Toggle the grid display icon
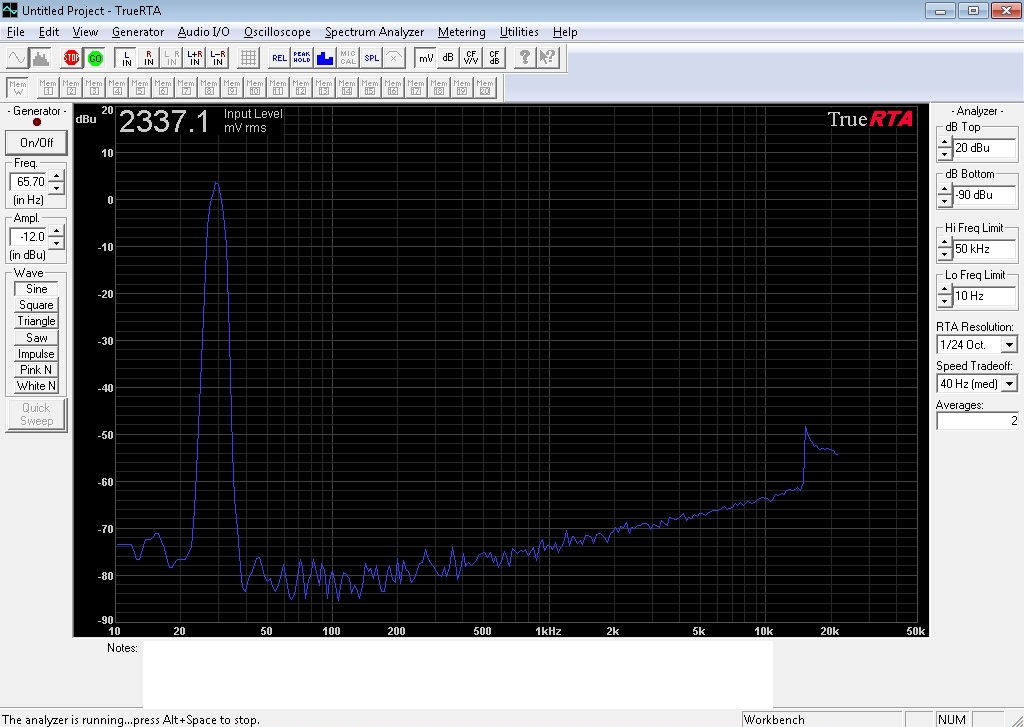This screenshot has height=727, width=1024. pos(248,58)
